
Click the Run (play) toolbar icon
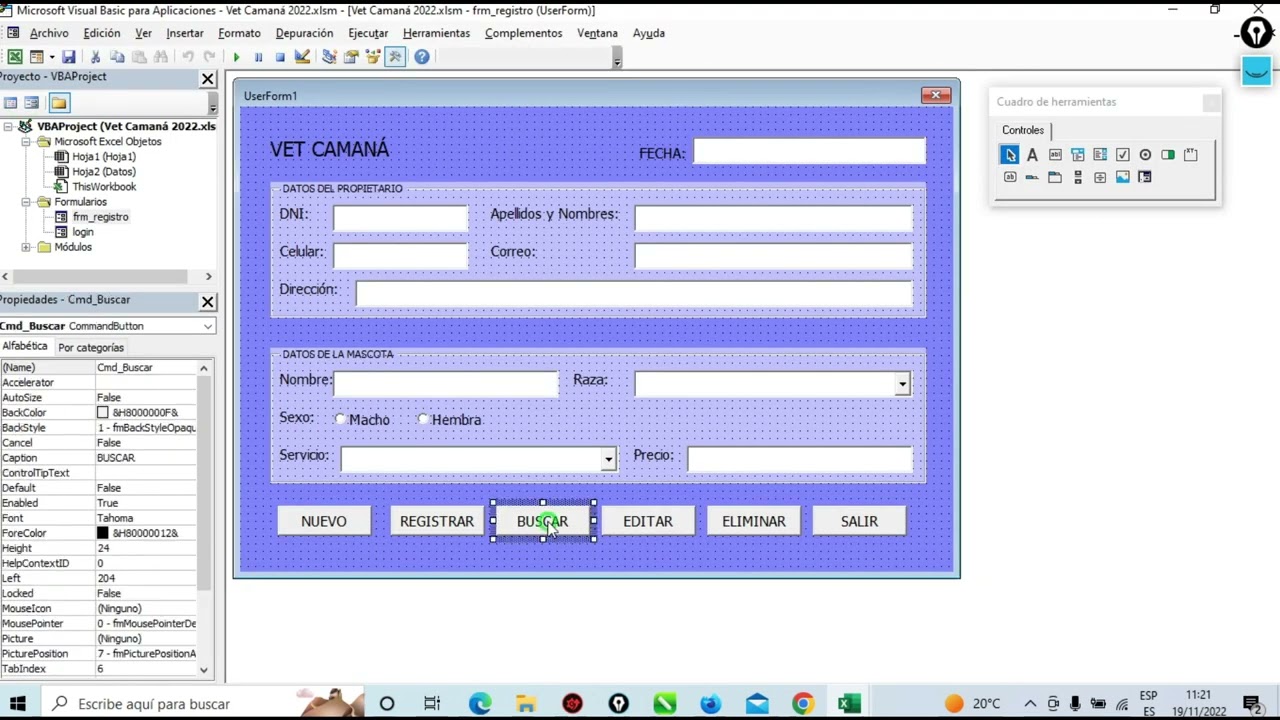tap(236, 57)
